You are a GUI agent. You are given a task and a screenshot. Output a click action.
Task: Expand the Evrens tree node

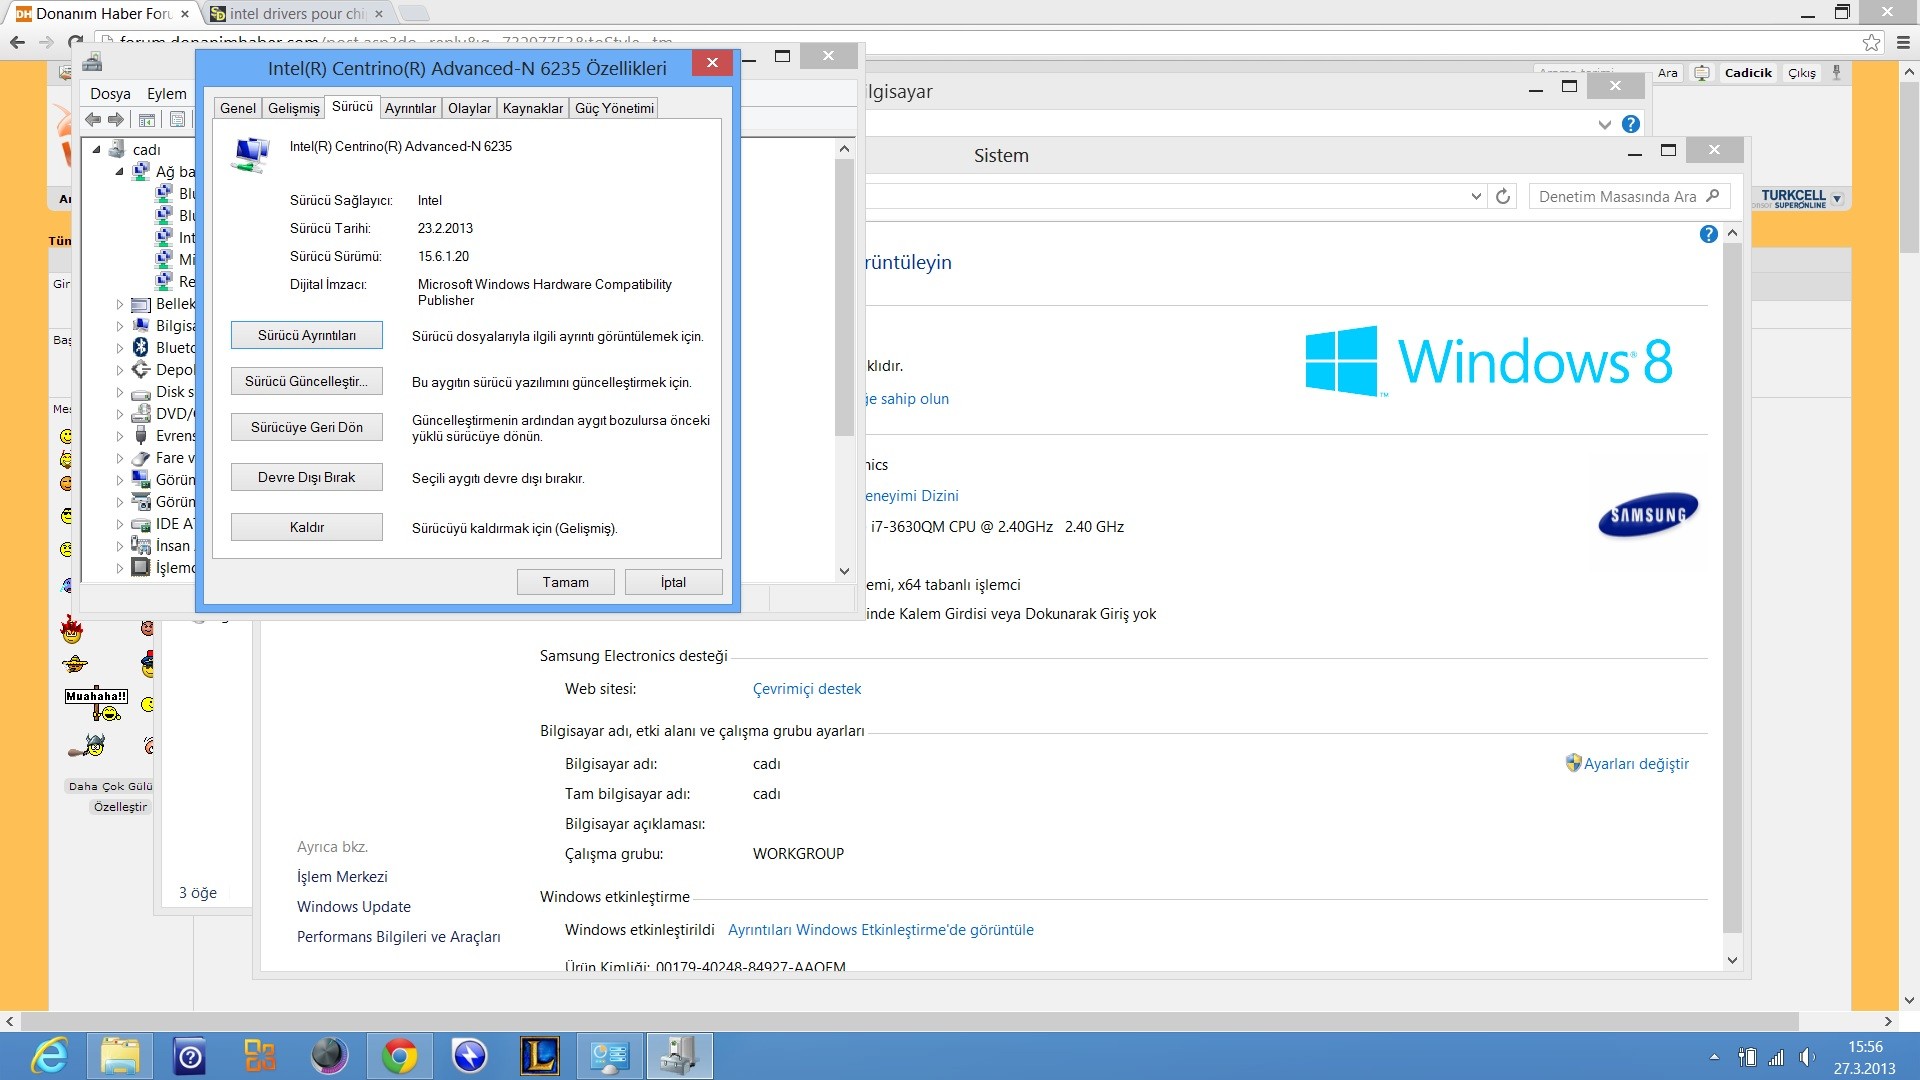click(x=119, y=436)
